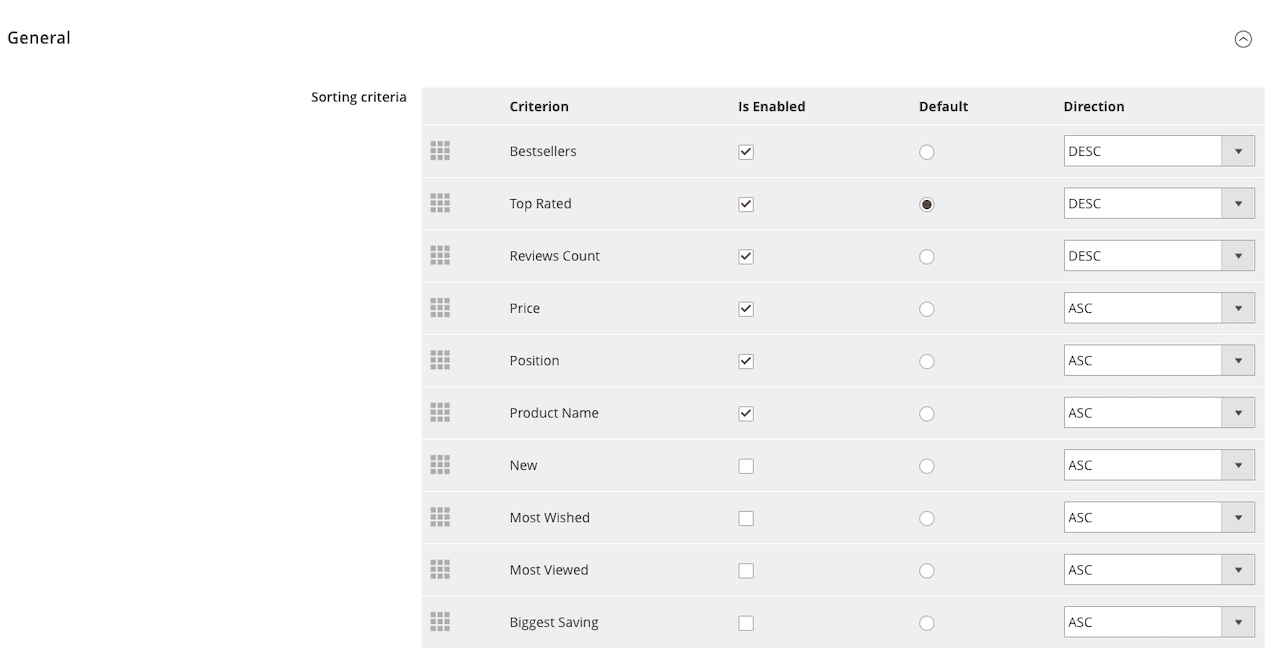Select Bestsellers as default sort option
Image resolution: width=1280 pixels, height=667 pixels.
927,152
